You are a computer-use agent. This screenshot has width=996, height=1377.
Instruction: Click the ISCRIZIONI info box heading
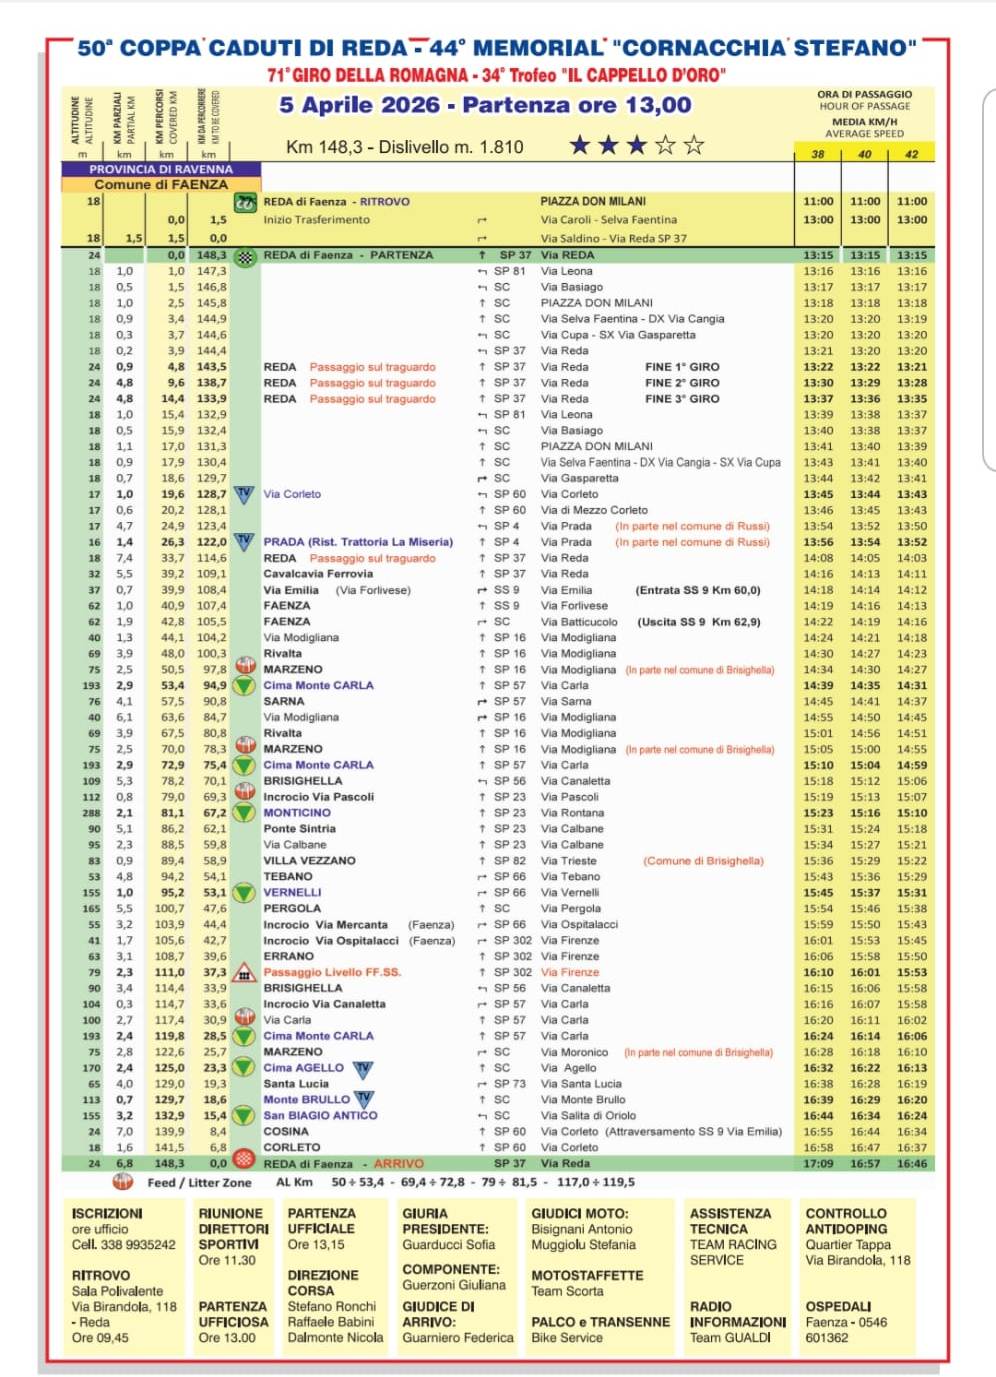107,1213
